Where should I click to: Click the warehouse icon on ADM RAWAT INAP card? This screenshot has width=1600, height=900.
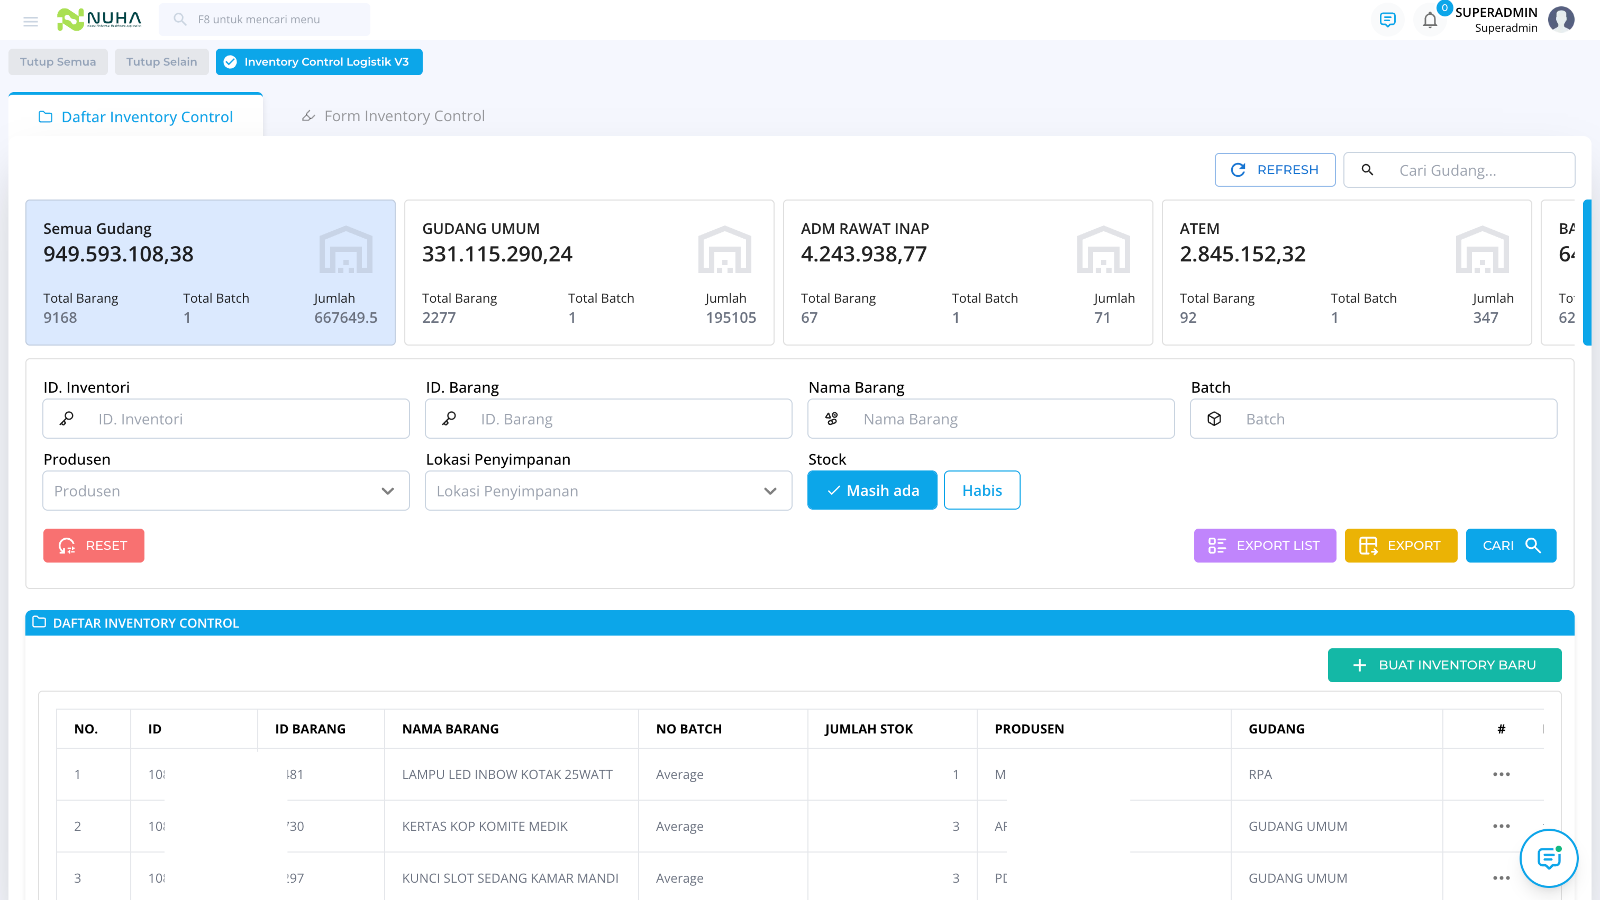(x=1103, y=250)
